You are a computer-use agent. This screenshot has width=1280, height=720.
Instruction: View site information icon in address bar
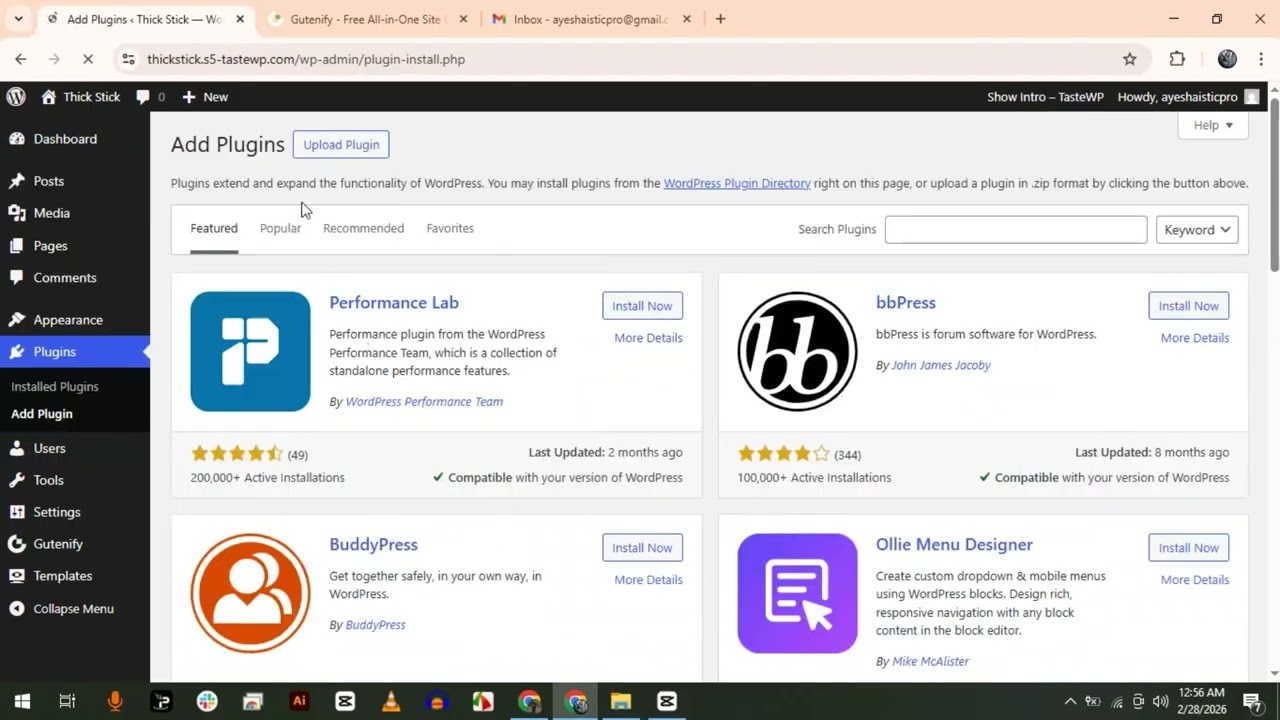128,59
